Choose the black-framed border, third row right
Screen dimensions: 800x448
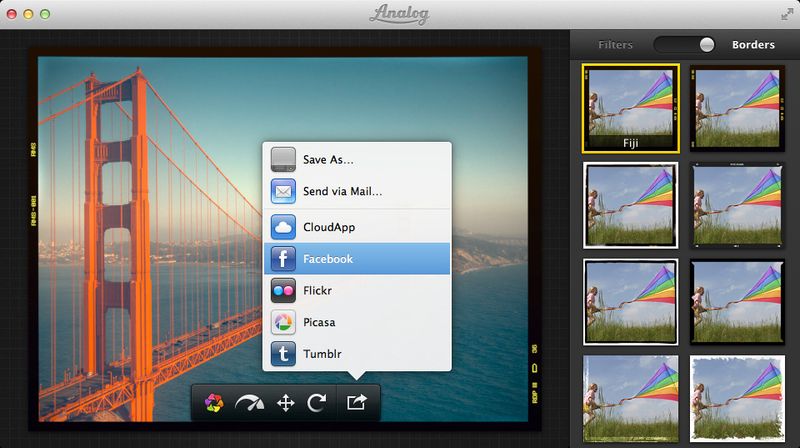tap(737, 302)
